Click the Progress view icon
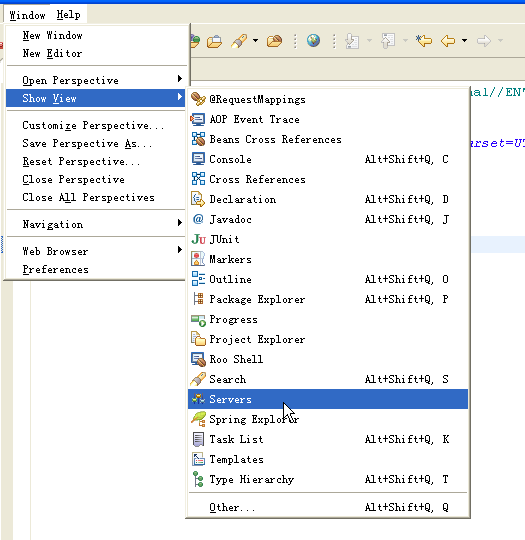Viewport: 525px width, 540px height. pos(198,320)
